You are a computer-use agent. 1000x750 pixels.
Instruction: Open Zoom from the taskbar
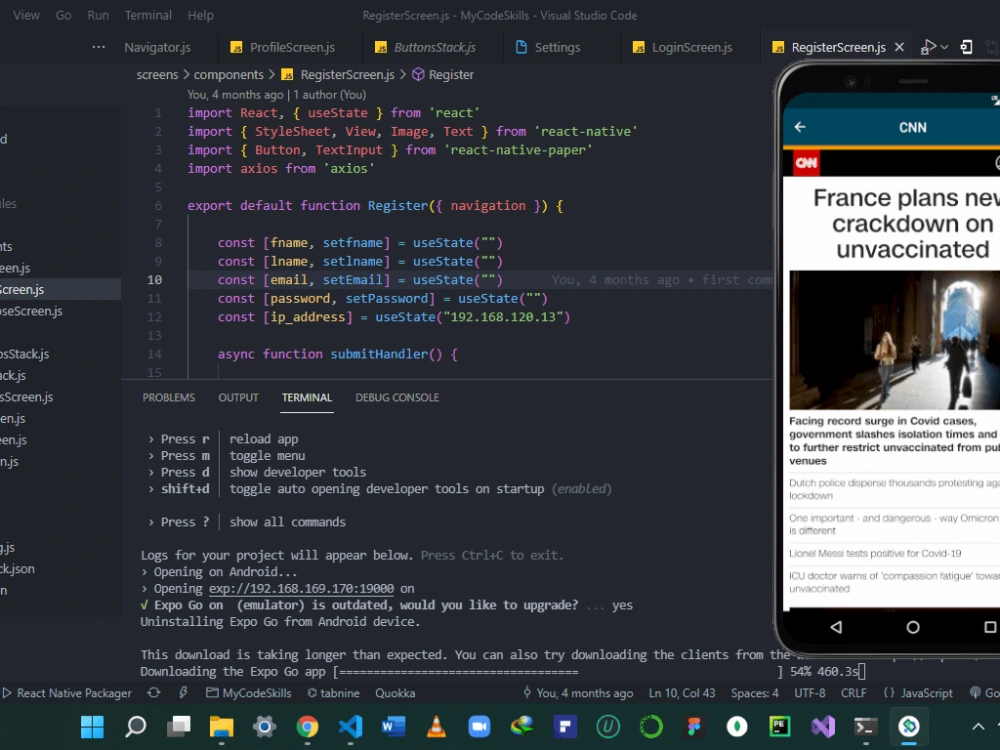(479, 726)
